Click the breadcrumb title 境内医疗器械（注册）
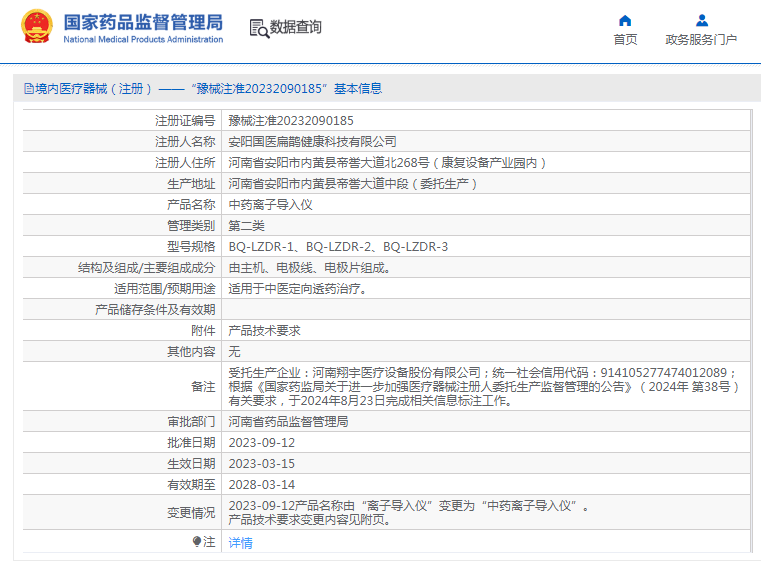 coord(93,89)
